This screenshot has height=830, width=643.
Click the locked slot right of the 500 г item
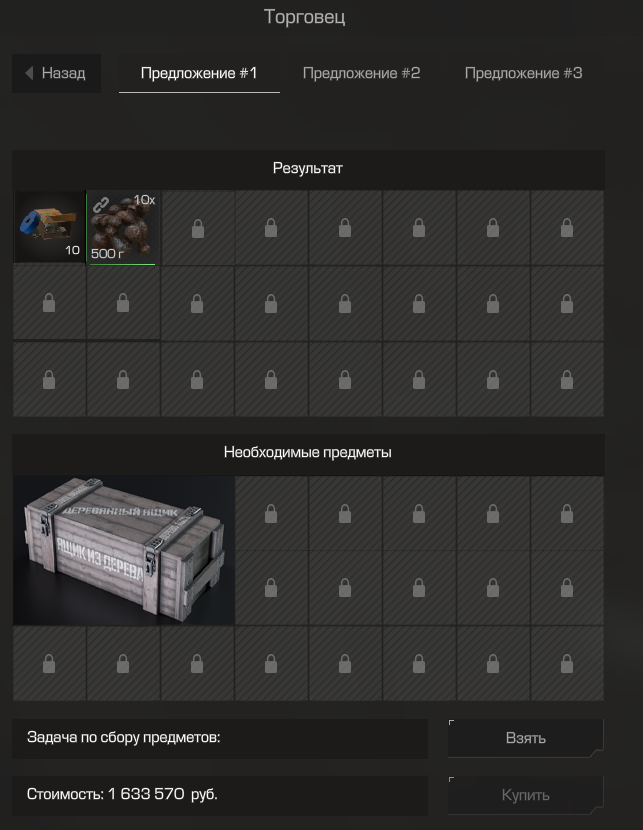[x=197, y=228]
